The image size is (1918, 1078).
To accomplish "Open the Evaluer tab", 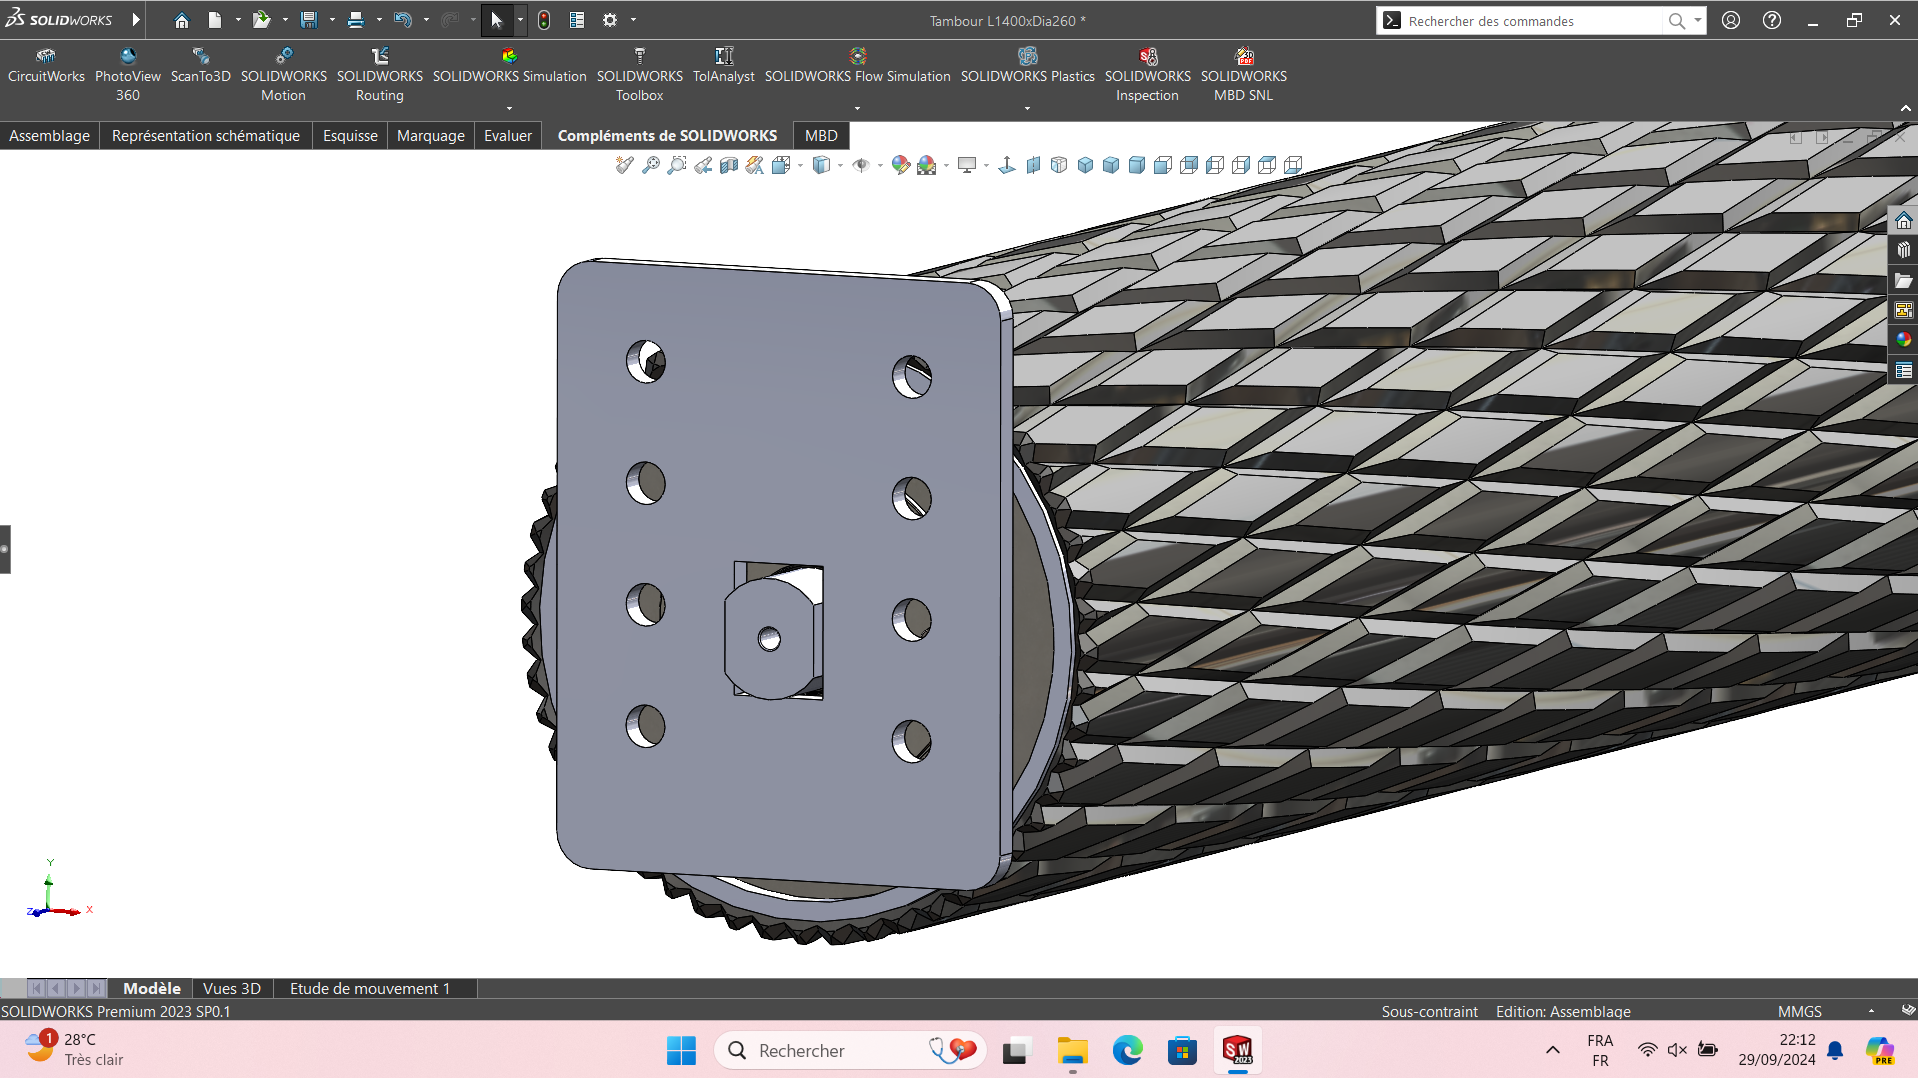I will click(508, 136).
